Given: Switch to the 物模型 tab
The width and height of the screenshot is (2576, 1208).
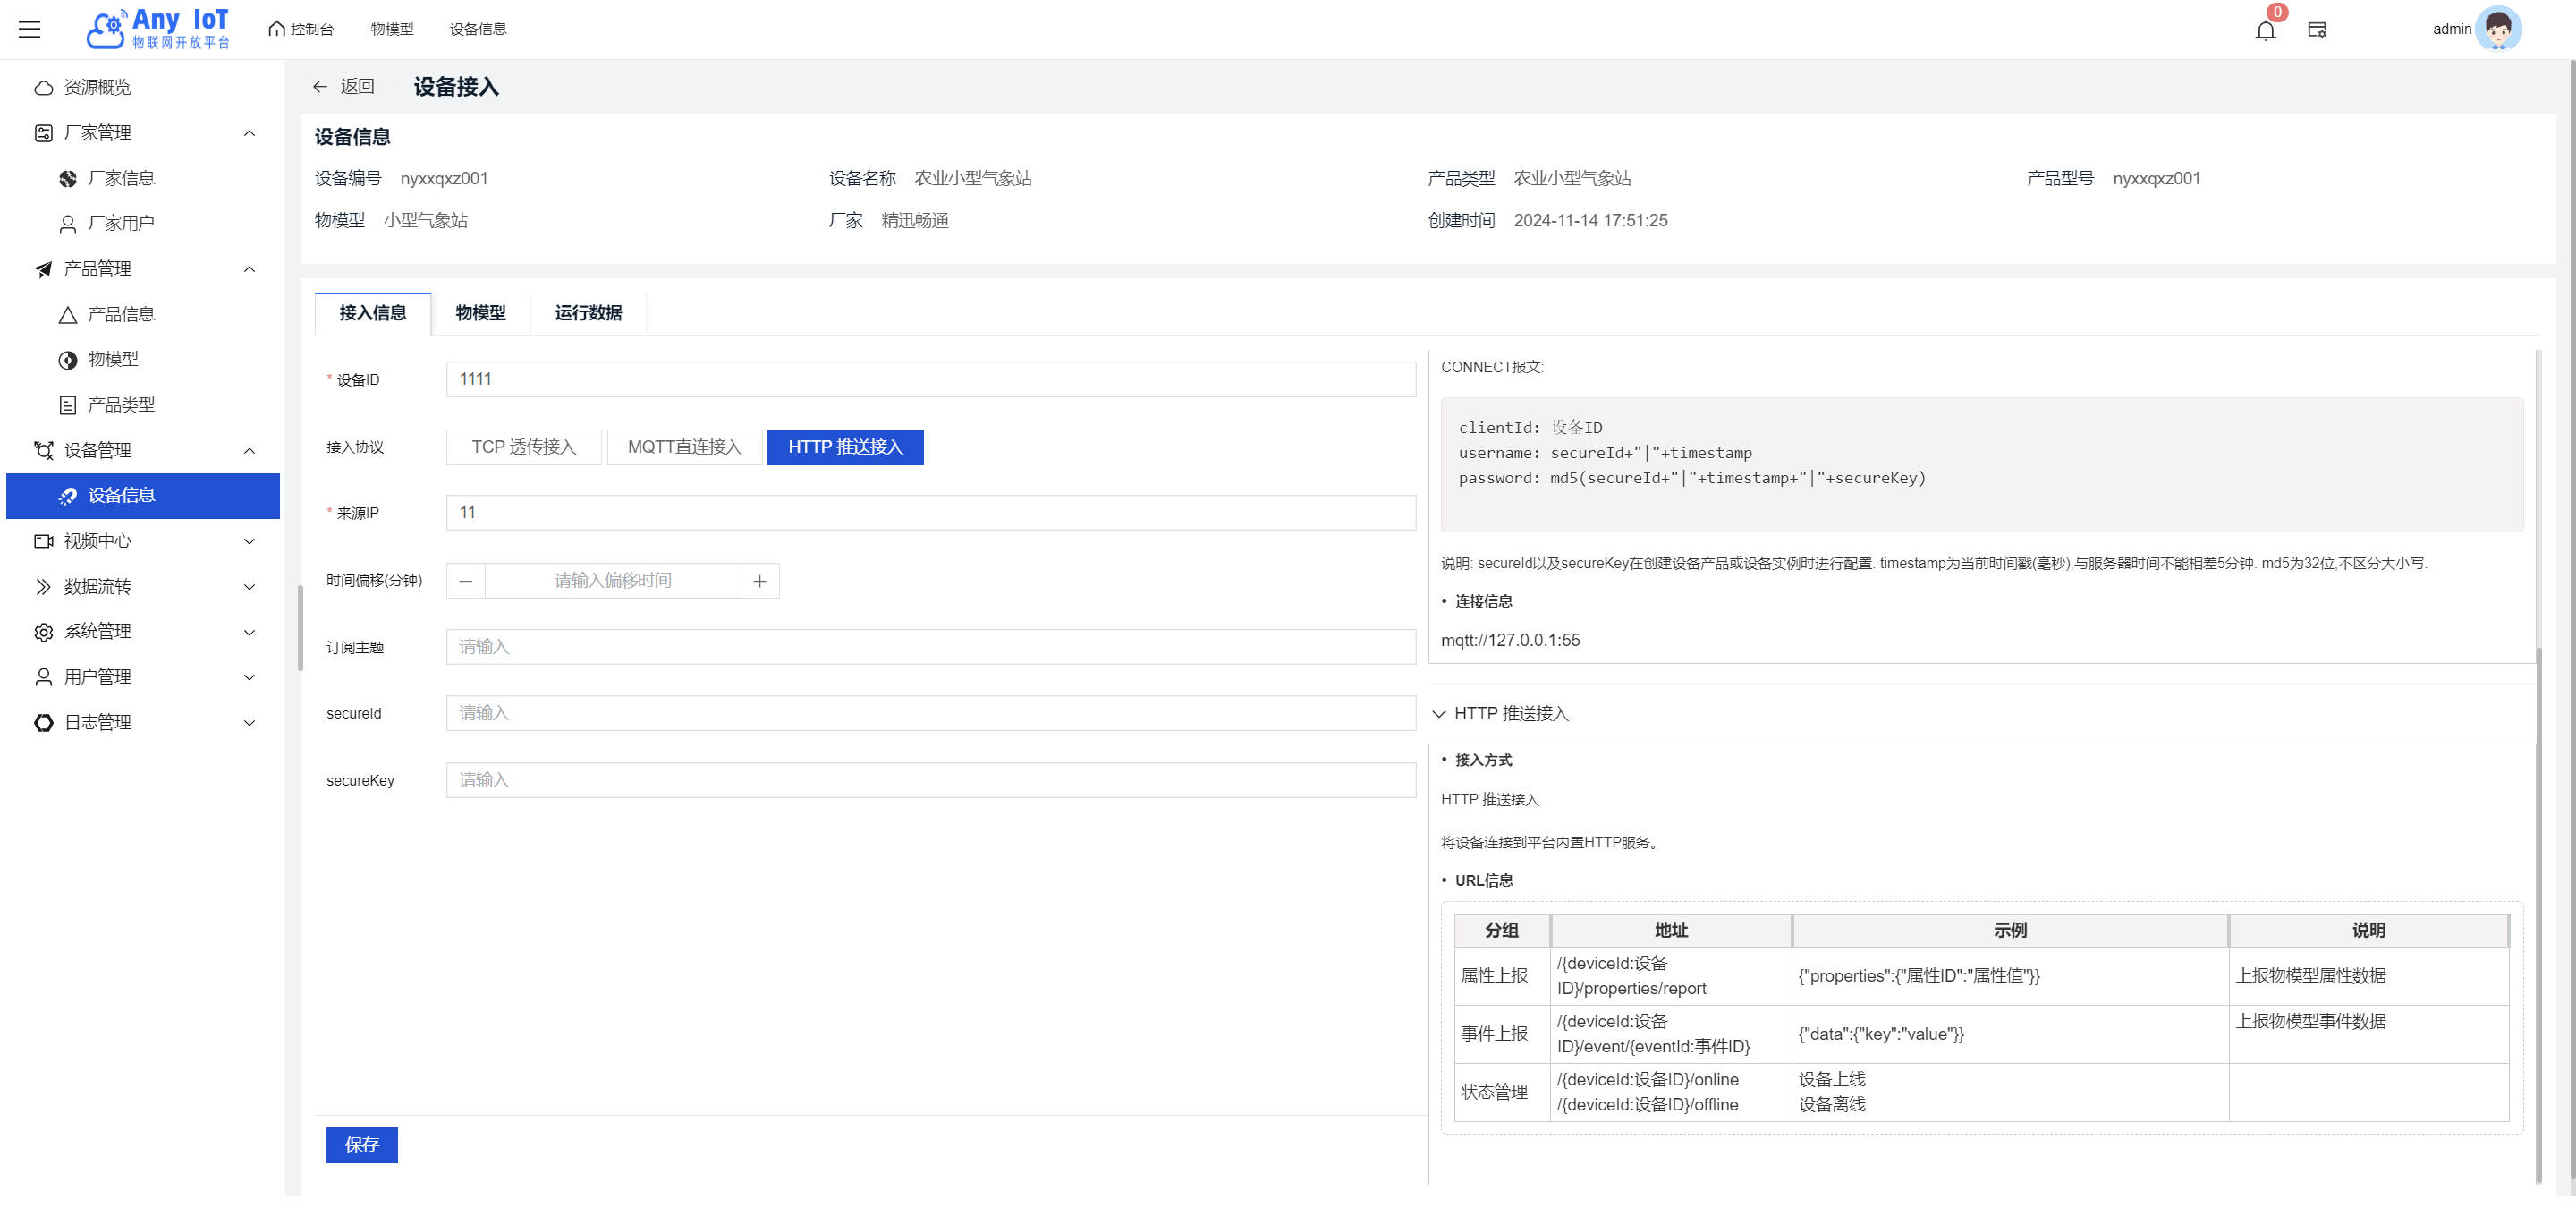Looking at the screenshot, I should [x=480, y=313].
